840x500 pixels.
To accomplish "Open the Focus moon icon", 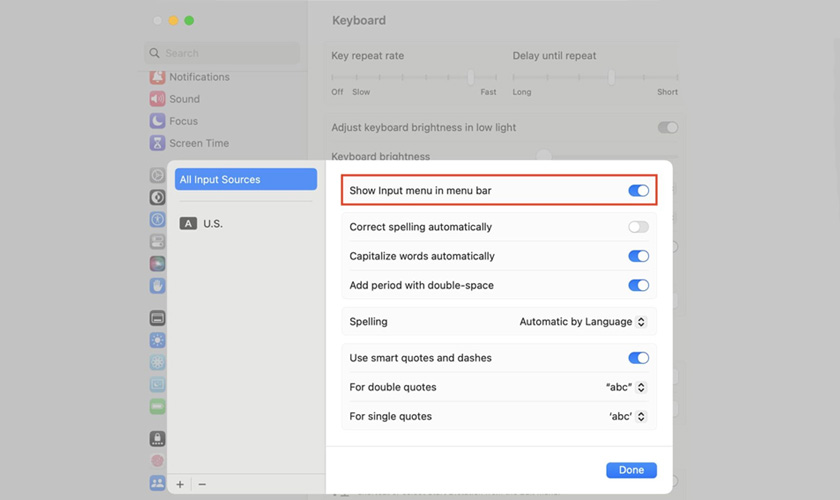I will click(x=157, y=121).
